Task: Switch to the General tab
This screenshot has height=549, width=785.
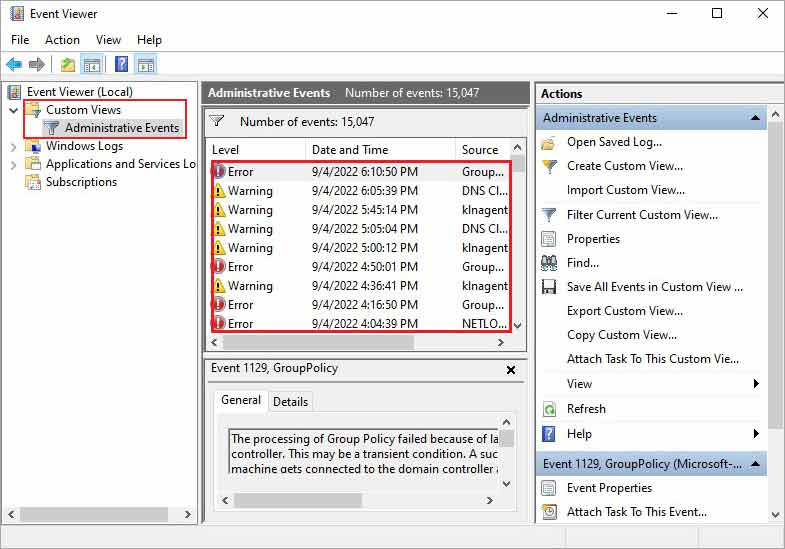Action: (241, 400)
